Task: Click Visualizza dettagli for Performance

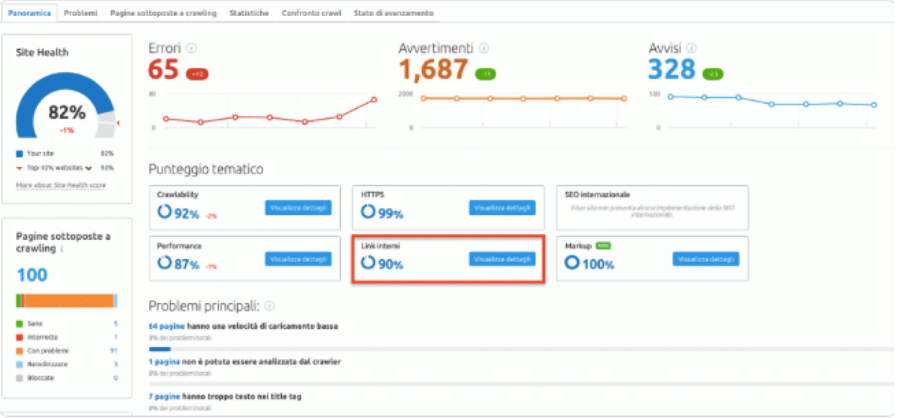Action: tap(298, 259)
